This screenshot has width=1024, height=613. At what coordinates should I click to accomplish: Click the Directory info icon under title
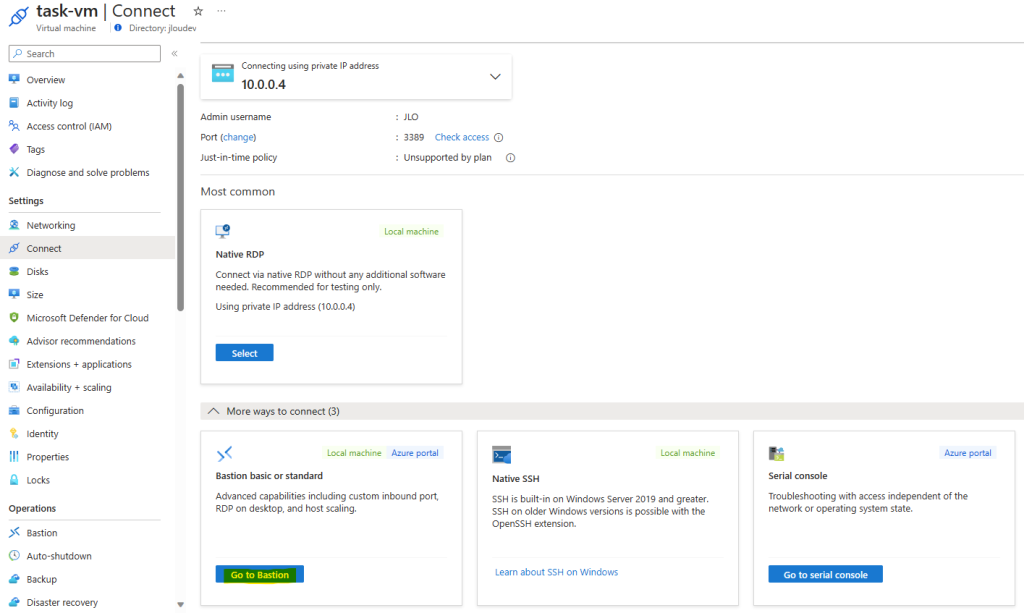pos(118,28)
